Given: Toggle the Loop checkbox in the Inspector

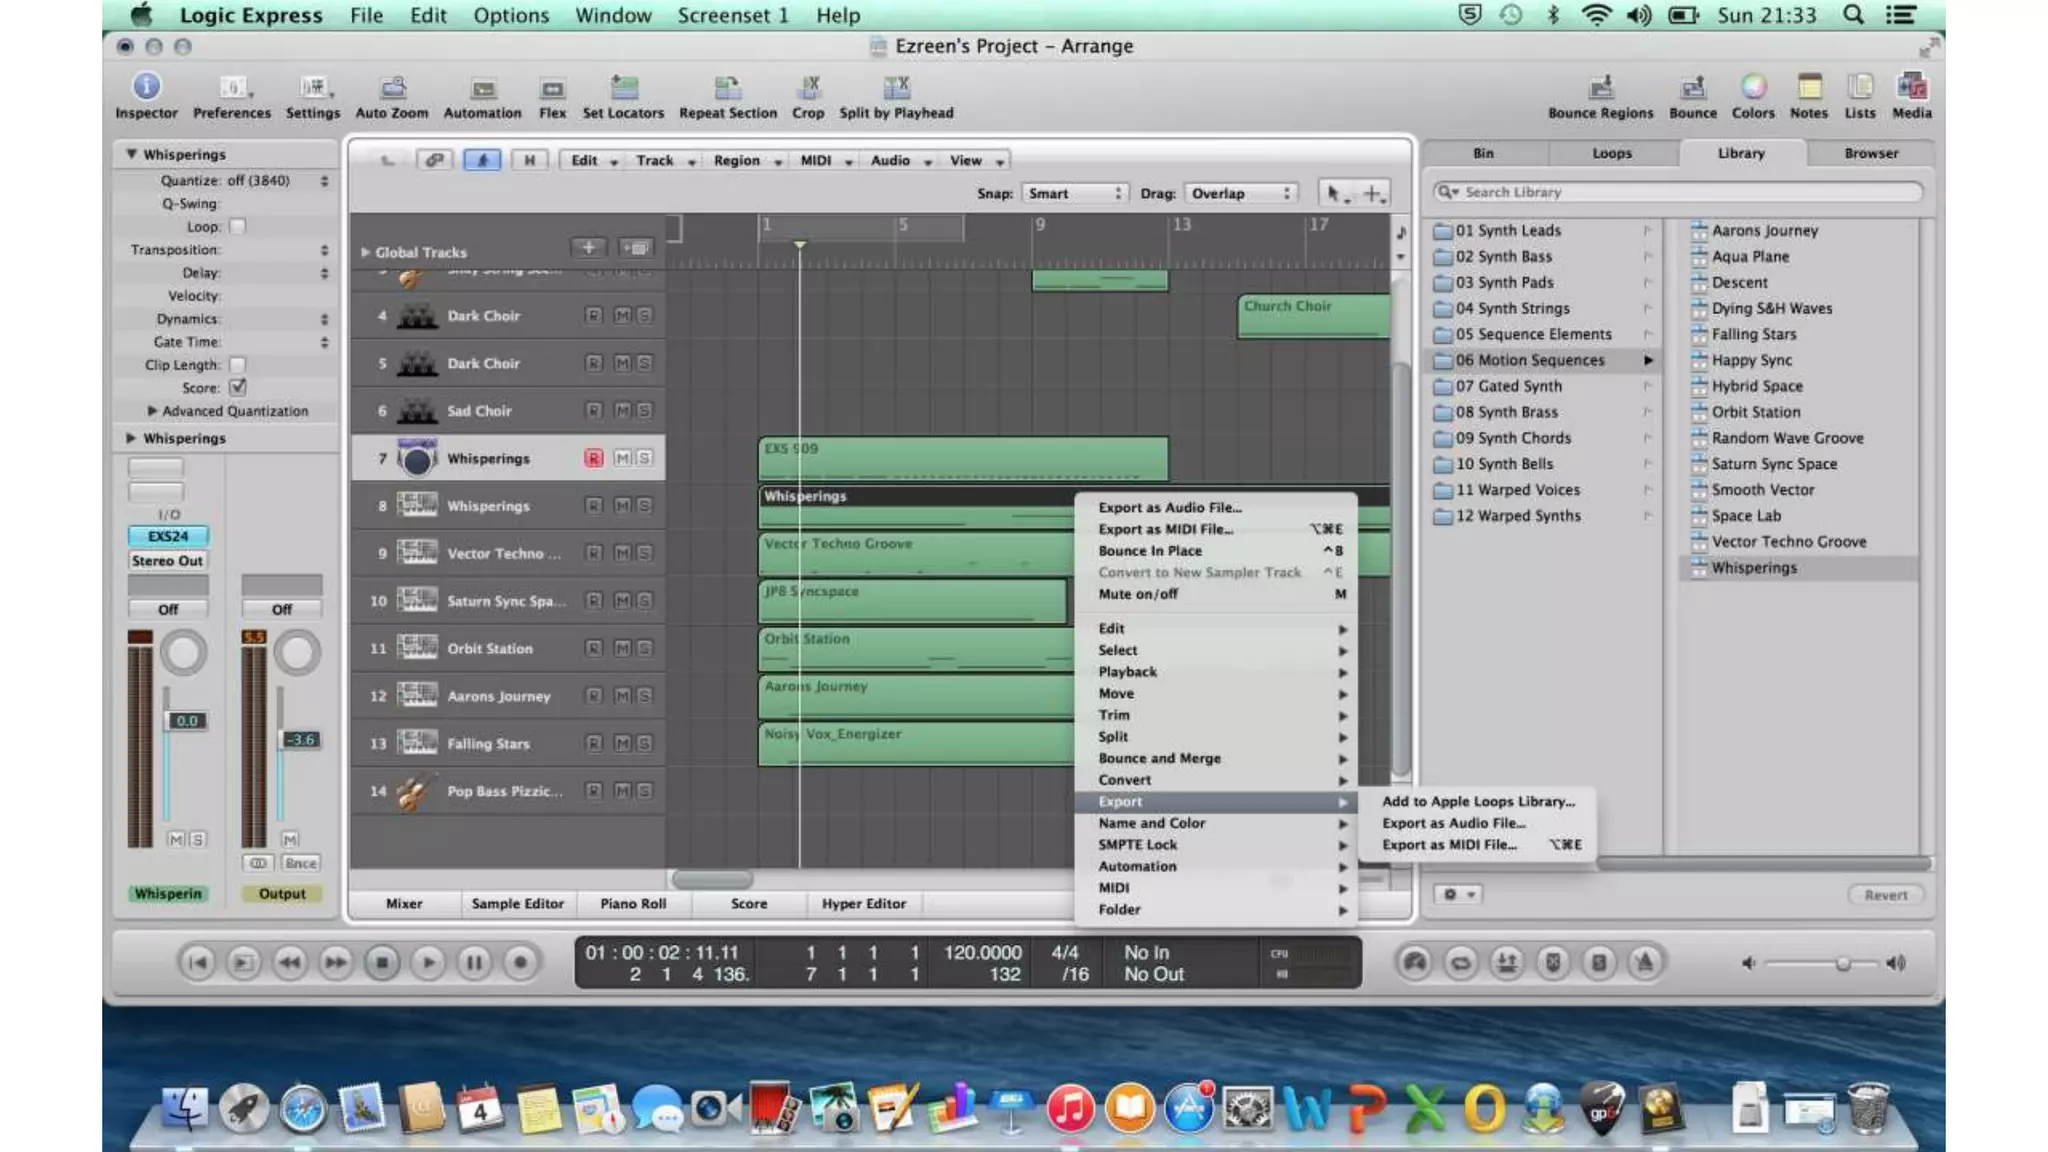Looking at the screenshot, I should point(238,227).
